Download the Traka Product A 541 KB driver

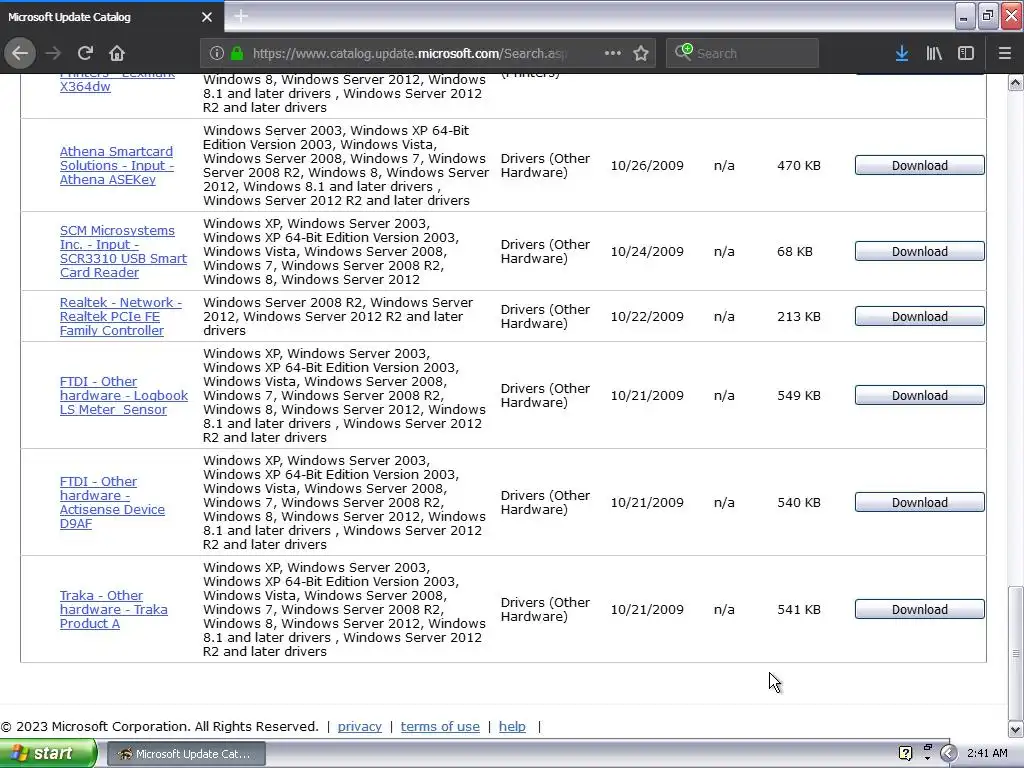point(920,609)
